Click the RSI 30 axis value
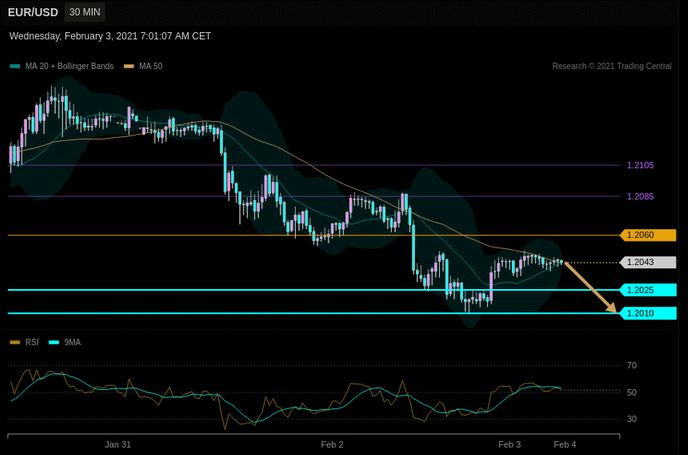 point(632,419)
